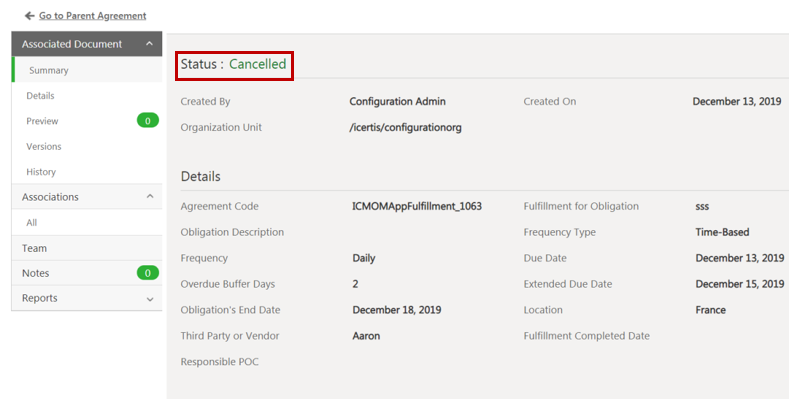The width and height of the screenshot is (792, 407).
Task: Click the Details section heading
Action: 200,176
